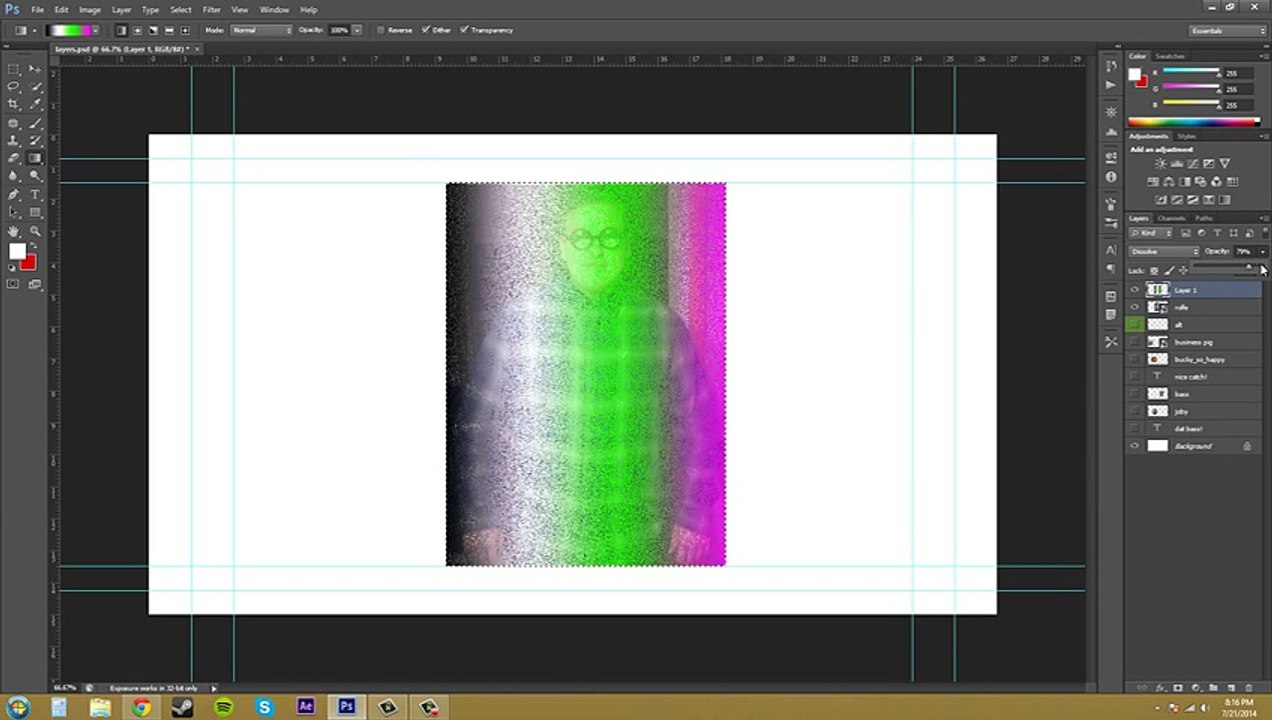Screen dimensions: 1272x720
Task: Swap foreground and background colors
Action: 34,245
